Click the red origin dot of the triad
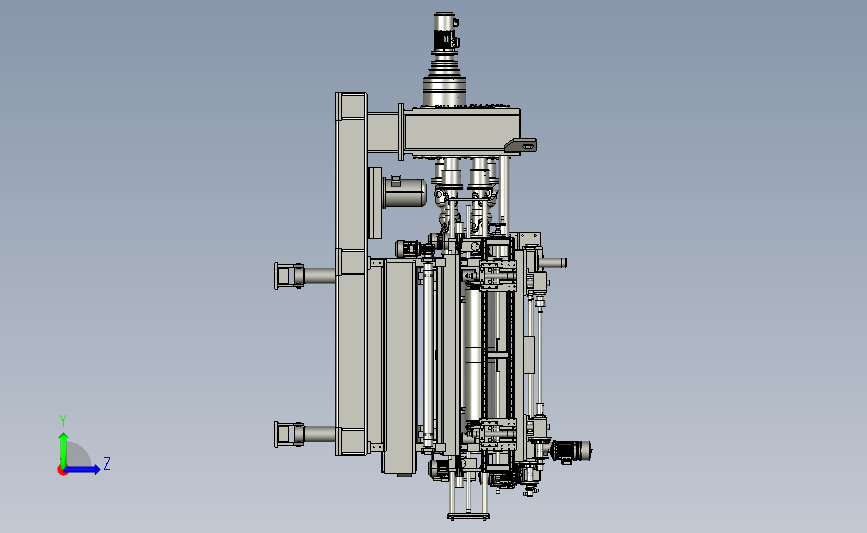The height and width of the screenshot is (533, 867). point(62,470)
